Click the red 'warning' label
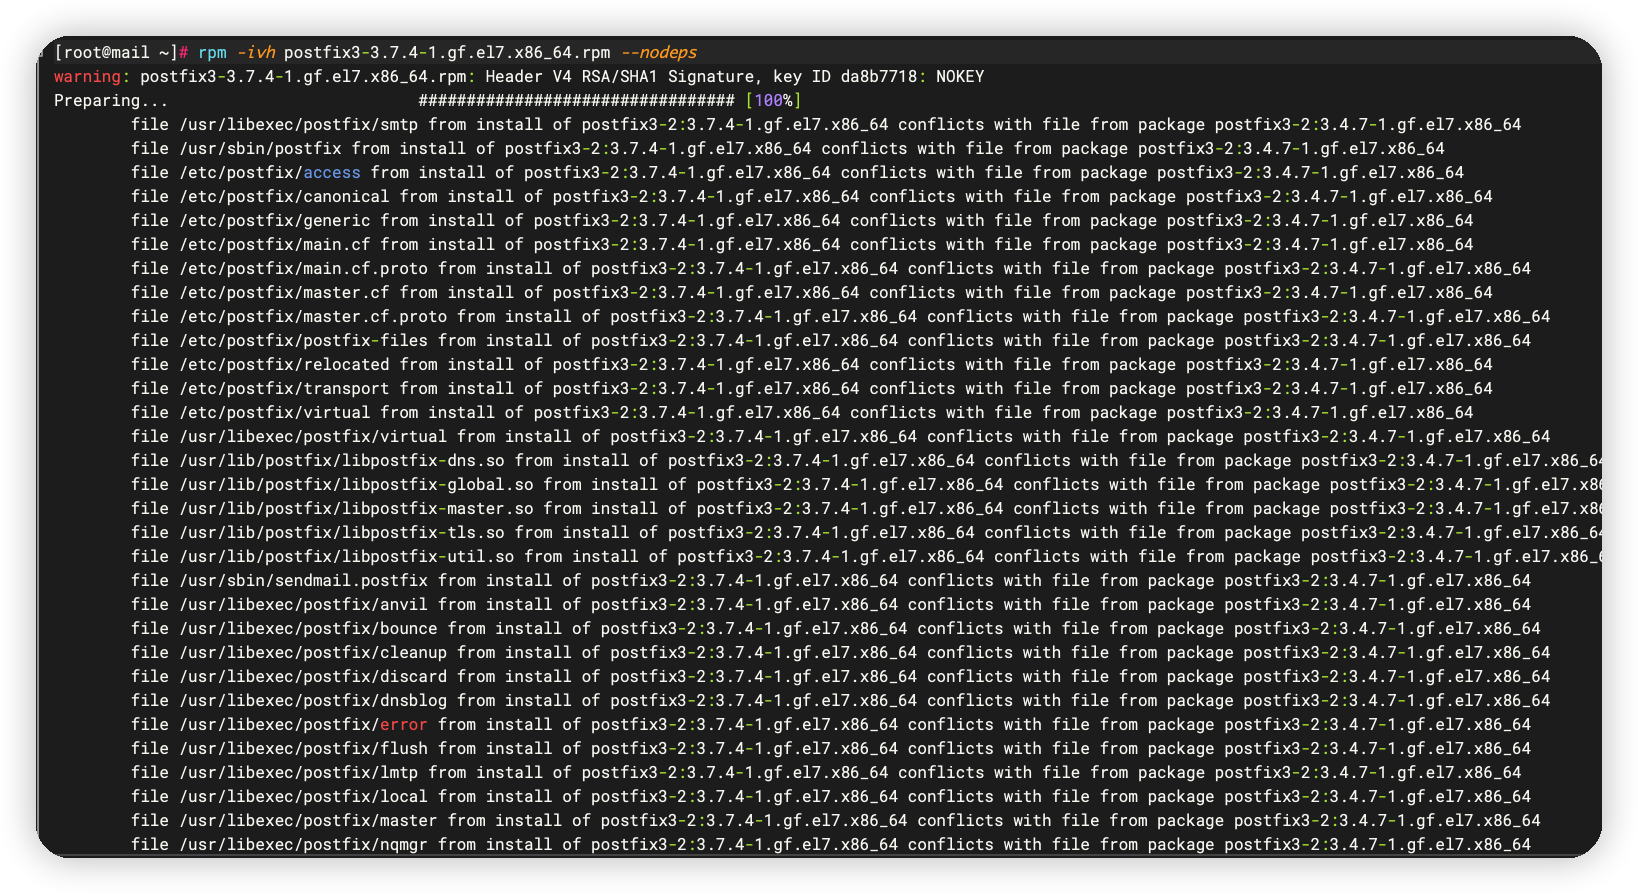This screenshot has width=1638, height=894. (88, 76)
